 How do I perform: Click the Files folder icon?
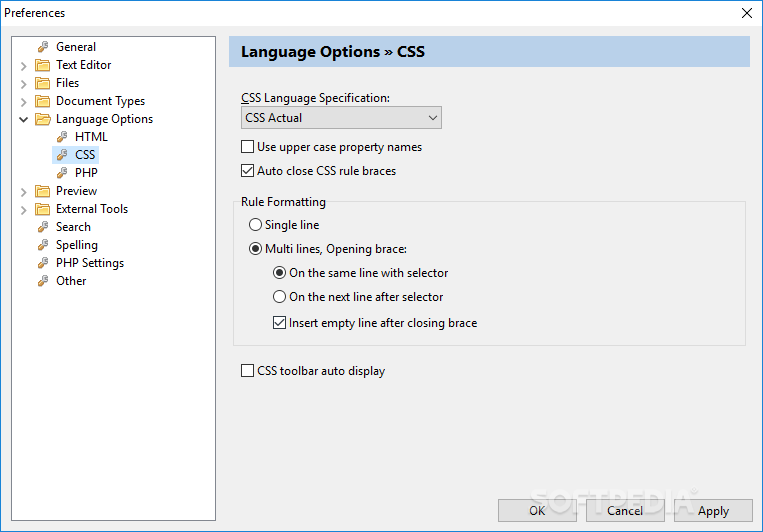click(x=43, y=83)
